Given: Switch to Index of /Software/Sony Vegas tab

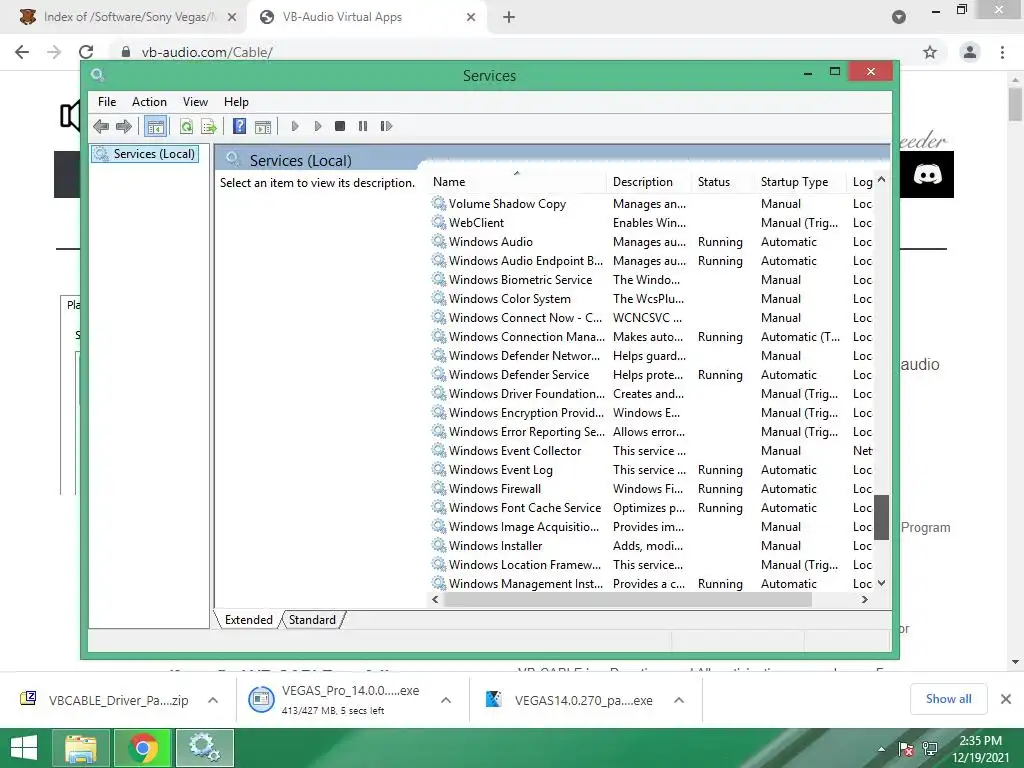Looking at the screenshot, I should (x=129, y=17).
